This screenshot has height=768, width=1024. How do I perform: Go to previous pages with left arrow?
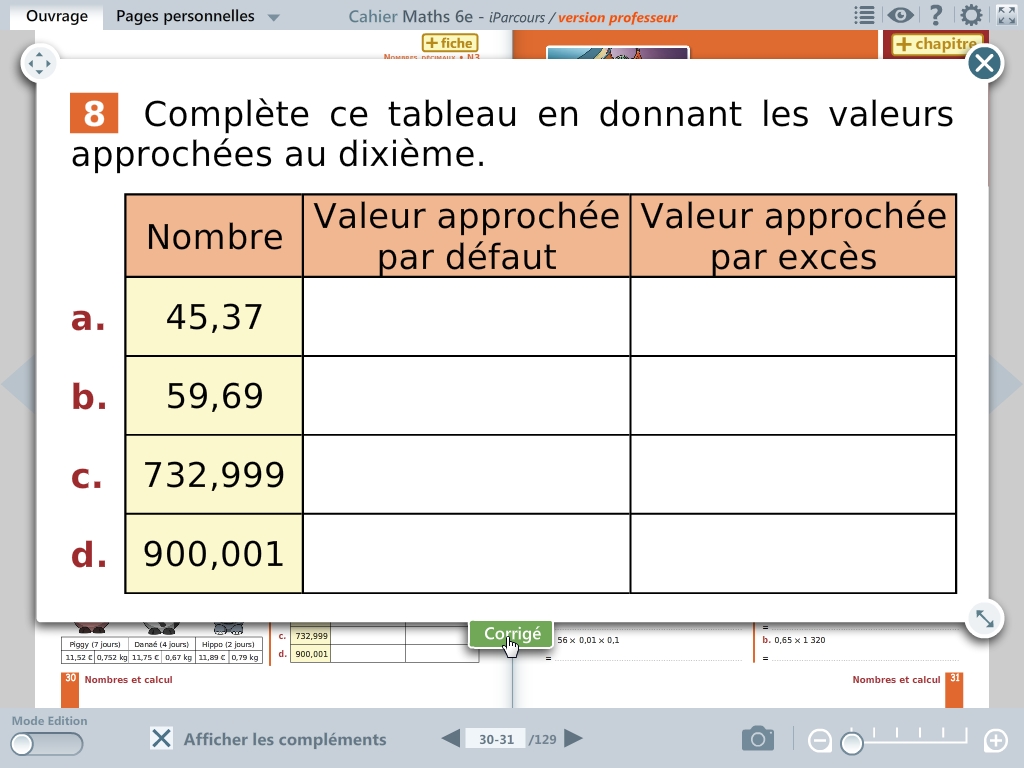pos(451,739)
